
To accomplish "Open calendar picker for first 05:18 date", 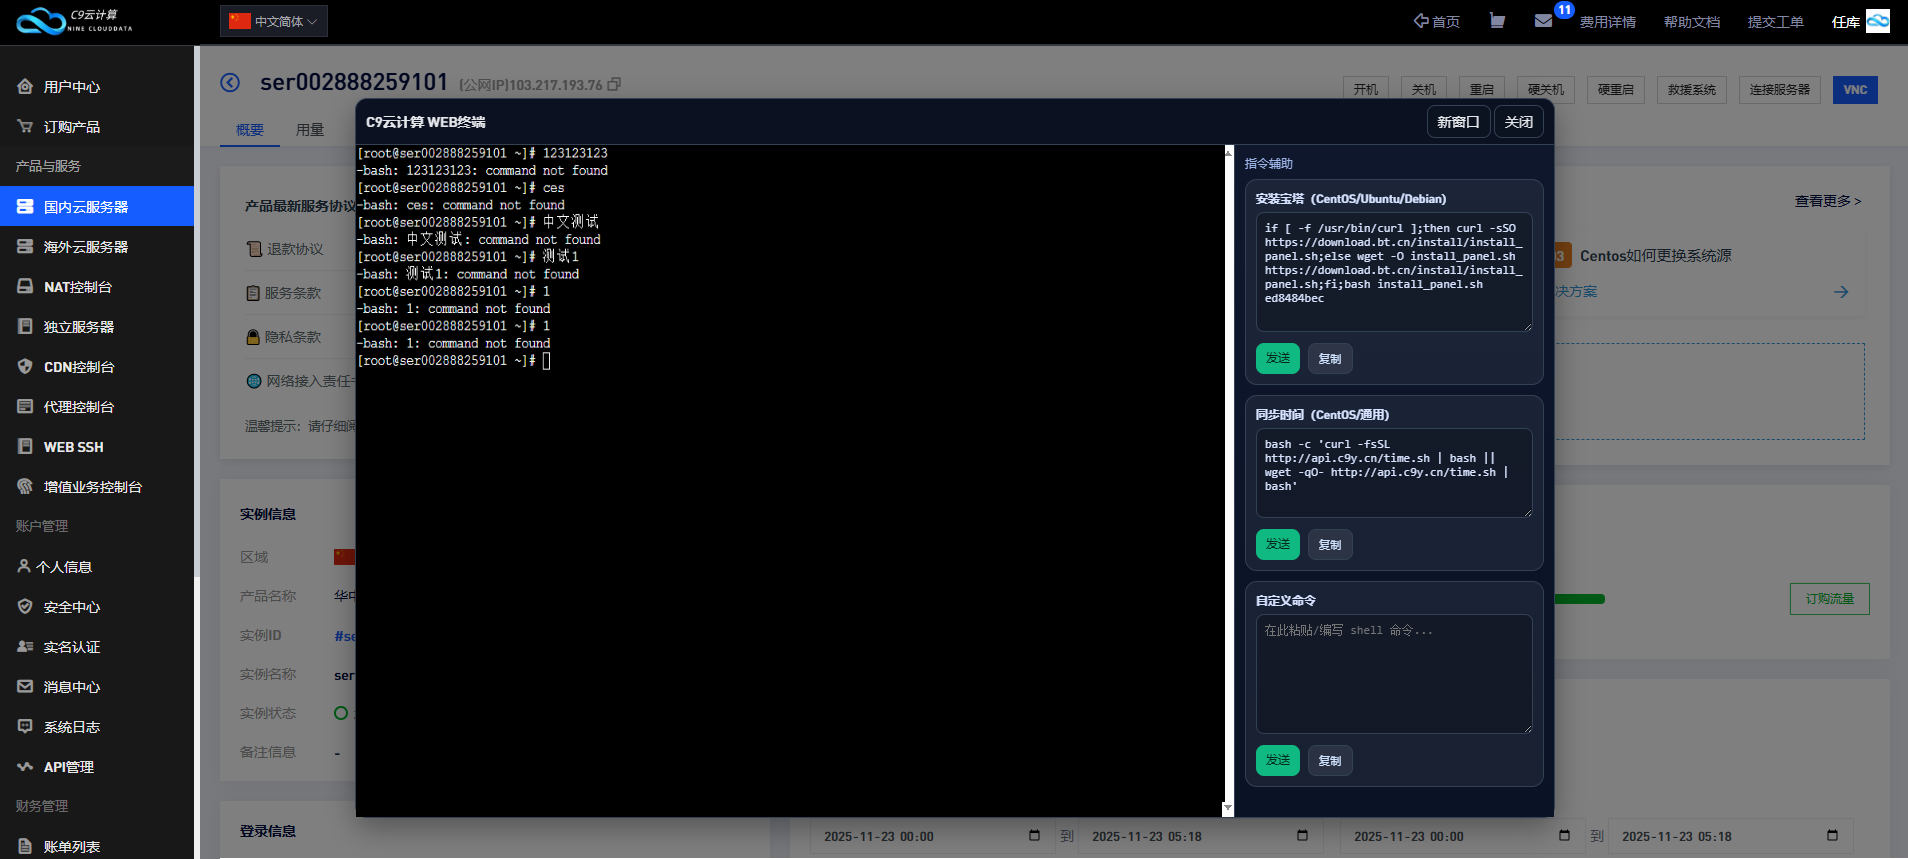I will [x=1302, y=836].
